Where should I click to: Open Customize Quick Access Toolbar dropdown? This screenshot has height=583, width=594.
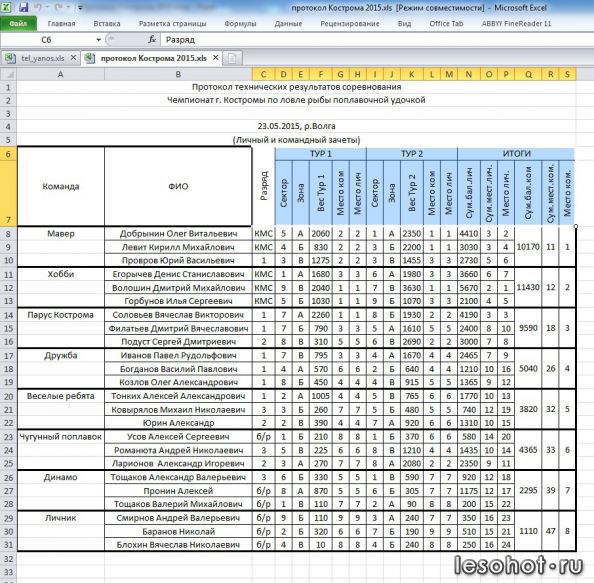(80, 7)
